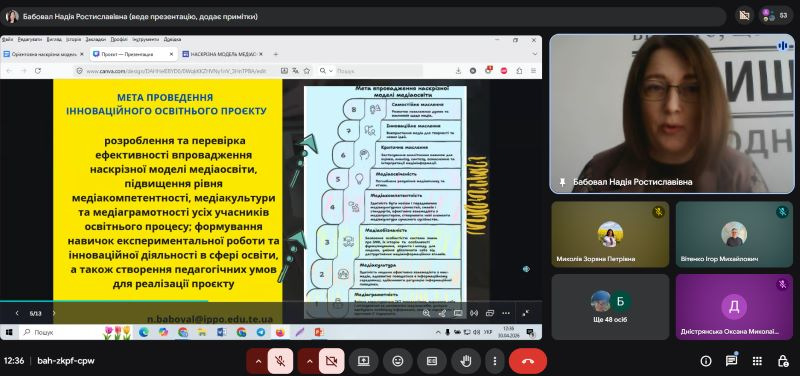
Task: Open host controls lock icon
Action: pyautogui.click(x=783, y=361)
